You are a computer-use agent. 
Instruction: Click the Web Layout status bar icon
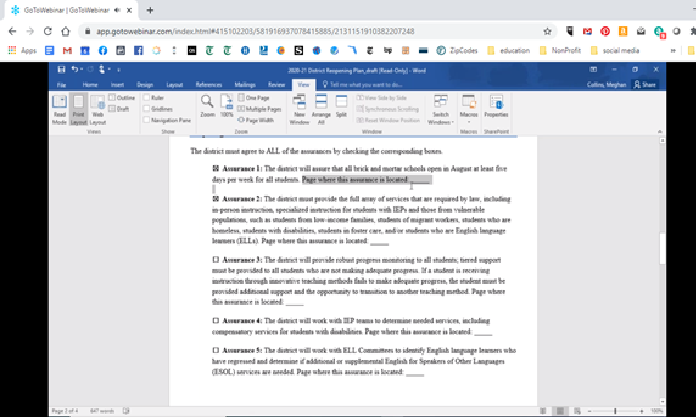(577, 411)
